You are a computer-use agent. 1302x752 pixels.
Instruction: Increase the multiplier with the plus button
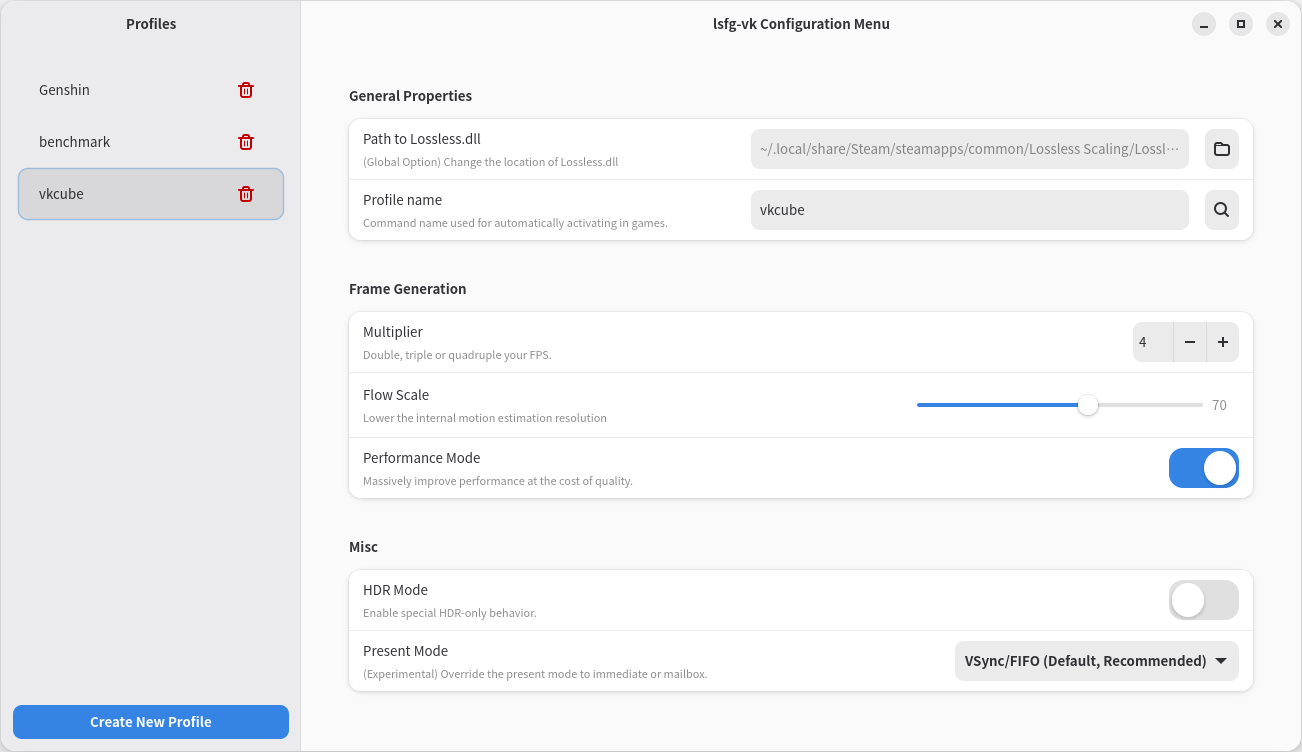click(1222, 342)
